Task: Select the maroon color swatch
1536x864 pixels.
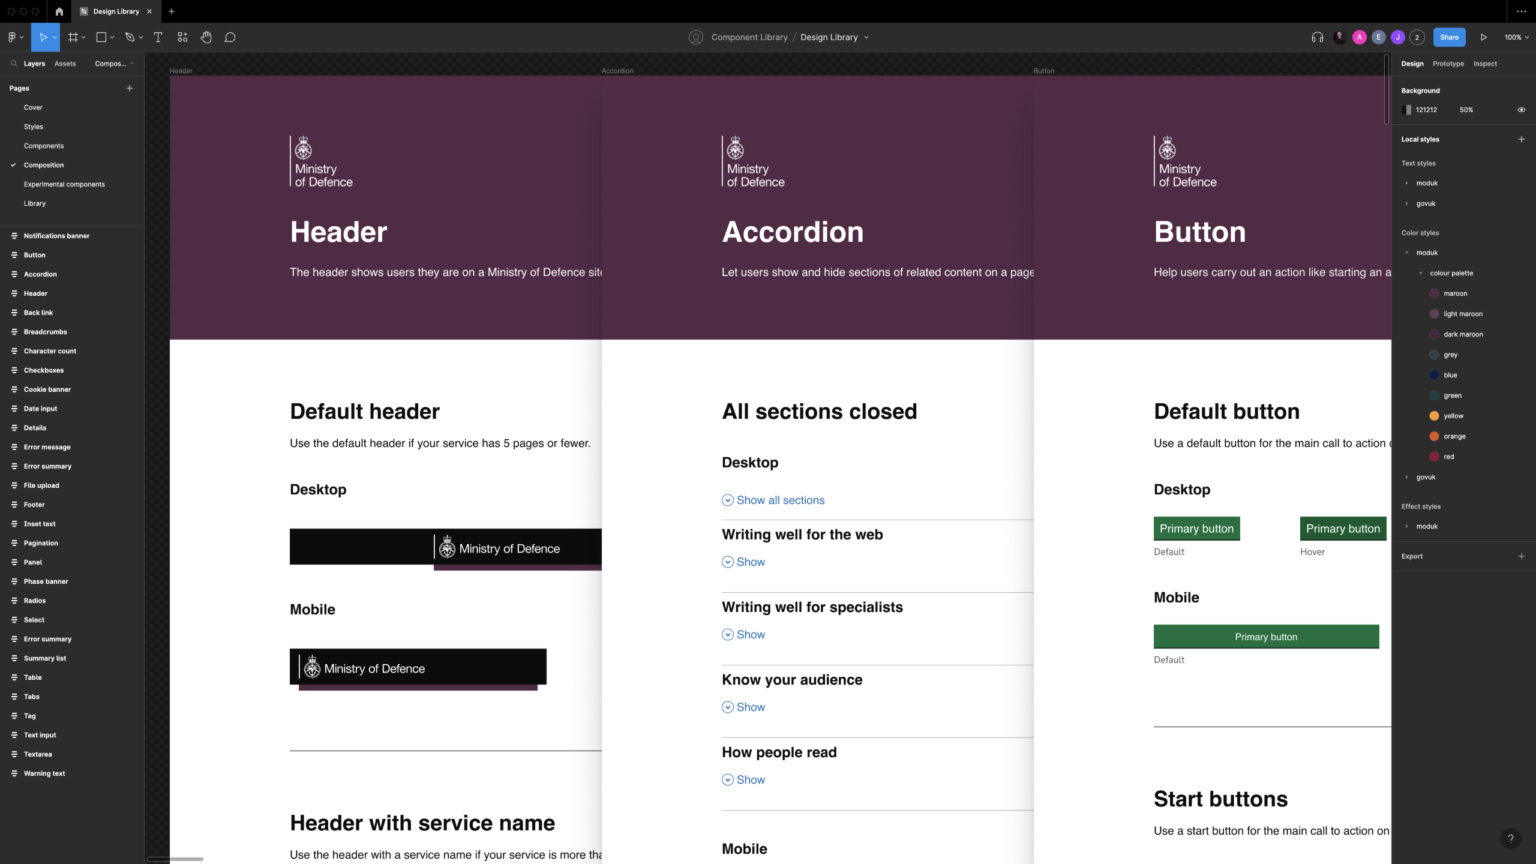Action: pyautogui.click(x=1434, y=293)
